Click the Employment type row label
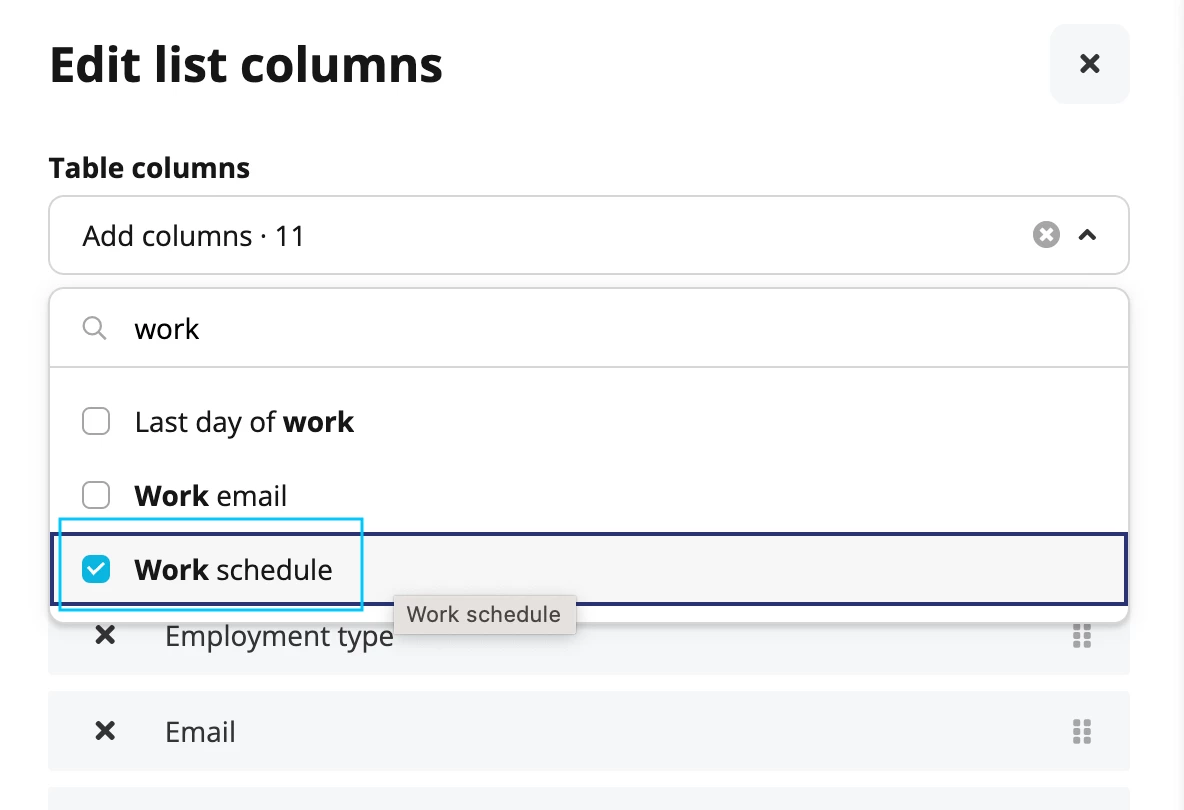 (x=279, y=637)
